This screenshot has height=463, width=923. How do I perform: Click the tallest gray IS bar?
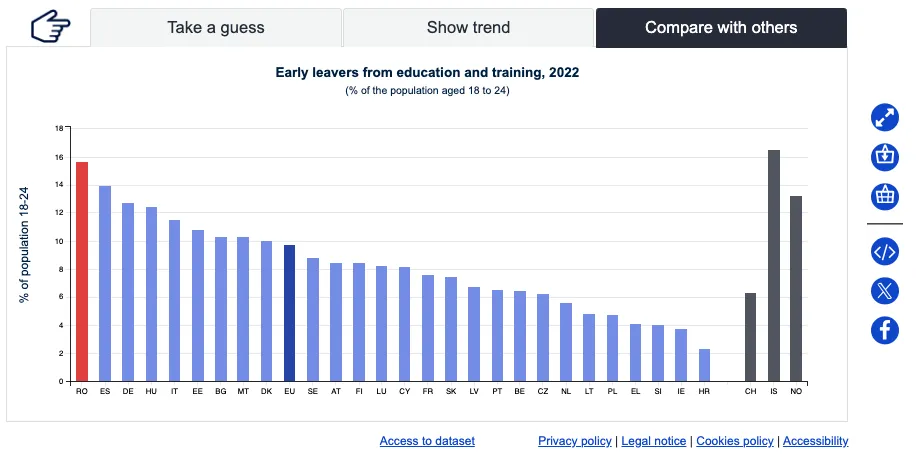pyautogui.click(x=773, y=265)
